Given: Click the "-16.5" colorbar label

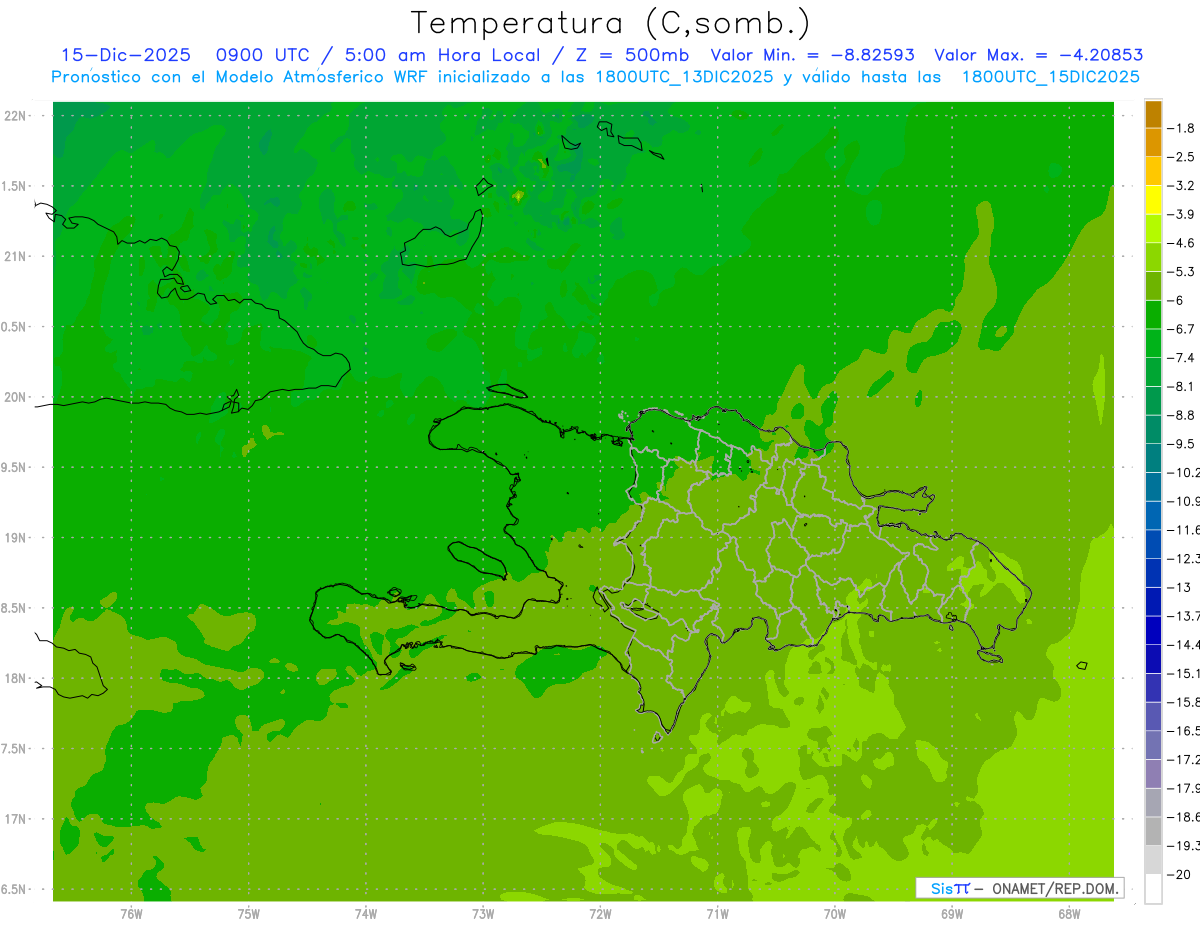Looking at the screenshot, I should pyautogui.click(x=1184, y=731).
